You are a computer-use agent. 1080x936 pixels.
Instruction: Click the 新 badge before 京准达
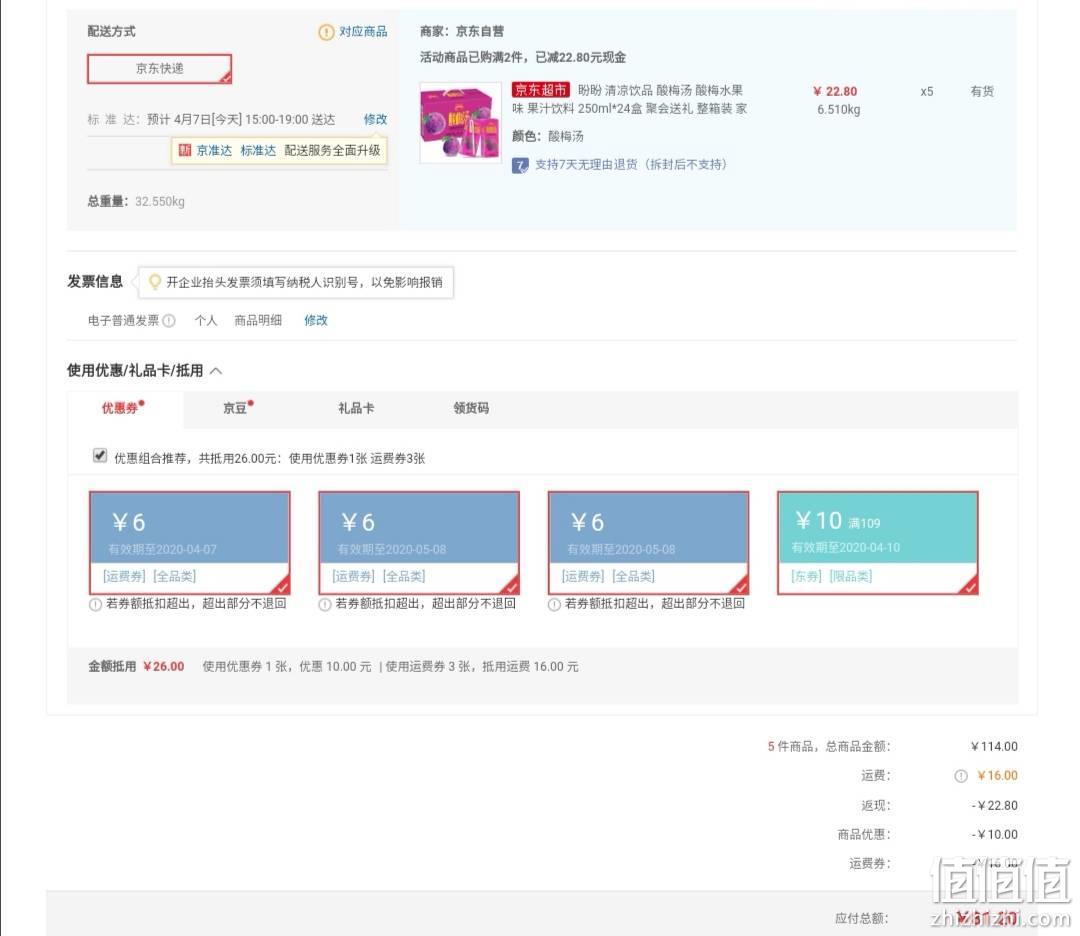tap(185, 150)
